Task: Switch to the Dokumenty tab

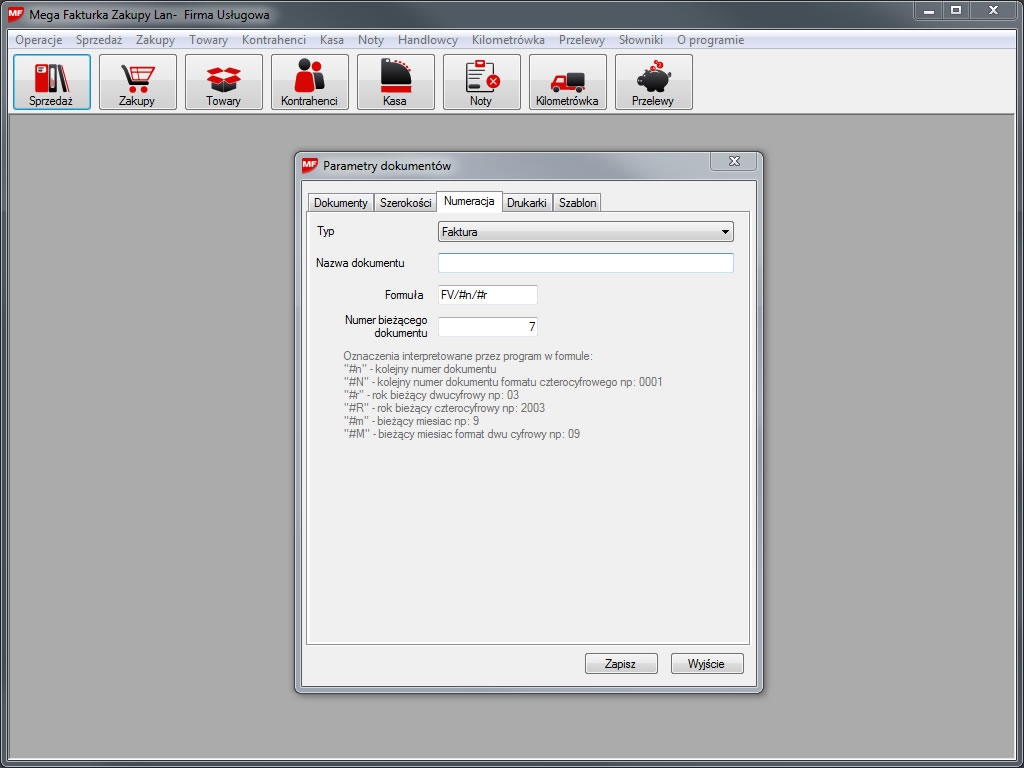Action: point(341,203)
